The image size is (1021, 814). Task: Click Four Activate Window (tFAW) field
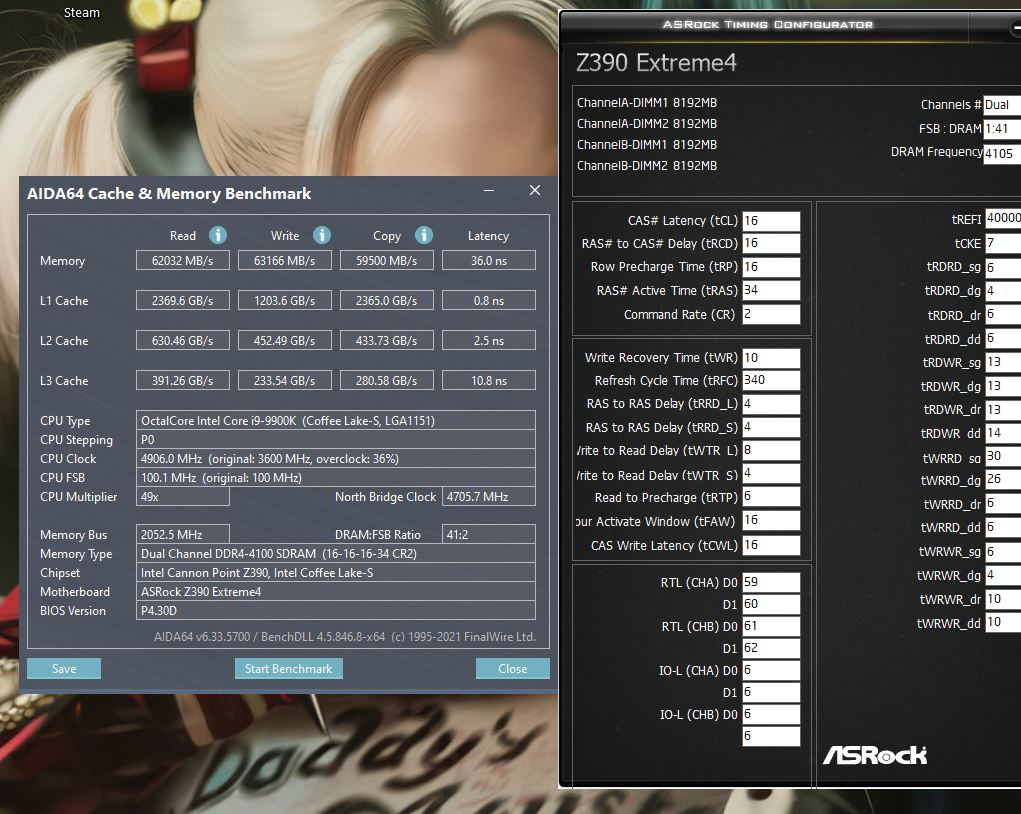tap(771, 520)
